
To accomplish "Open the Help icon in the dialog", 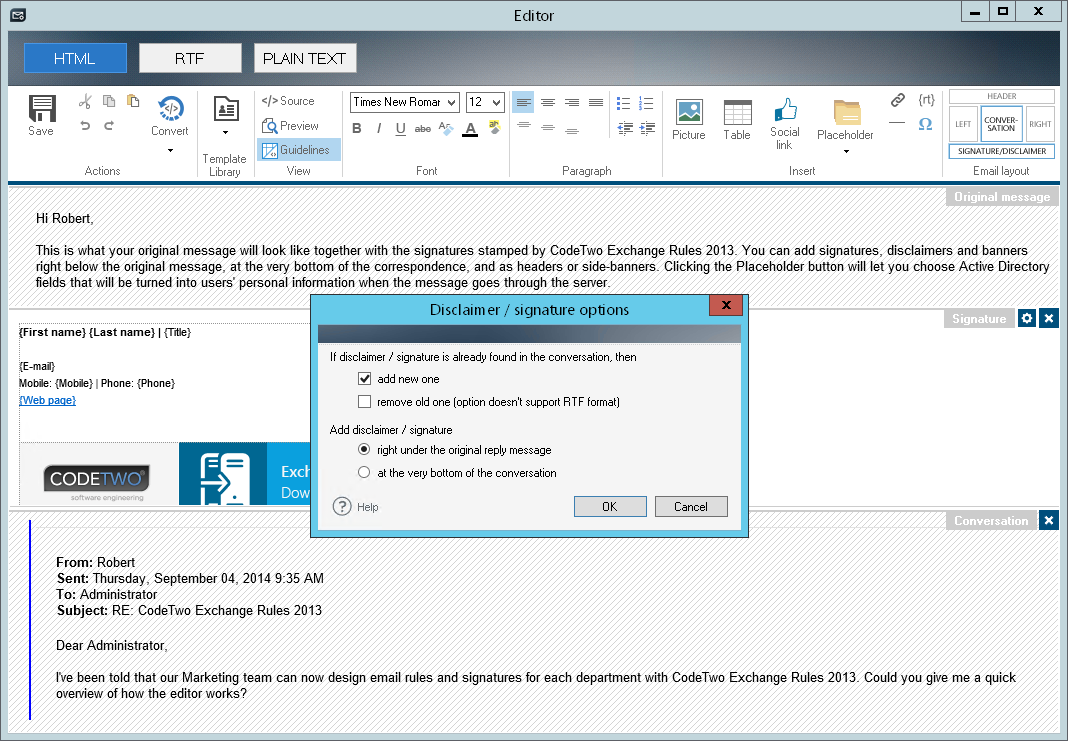I will (342, 507).
